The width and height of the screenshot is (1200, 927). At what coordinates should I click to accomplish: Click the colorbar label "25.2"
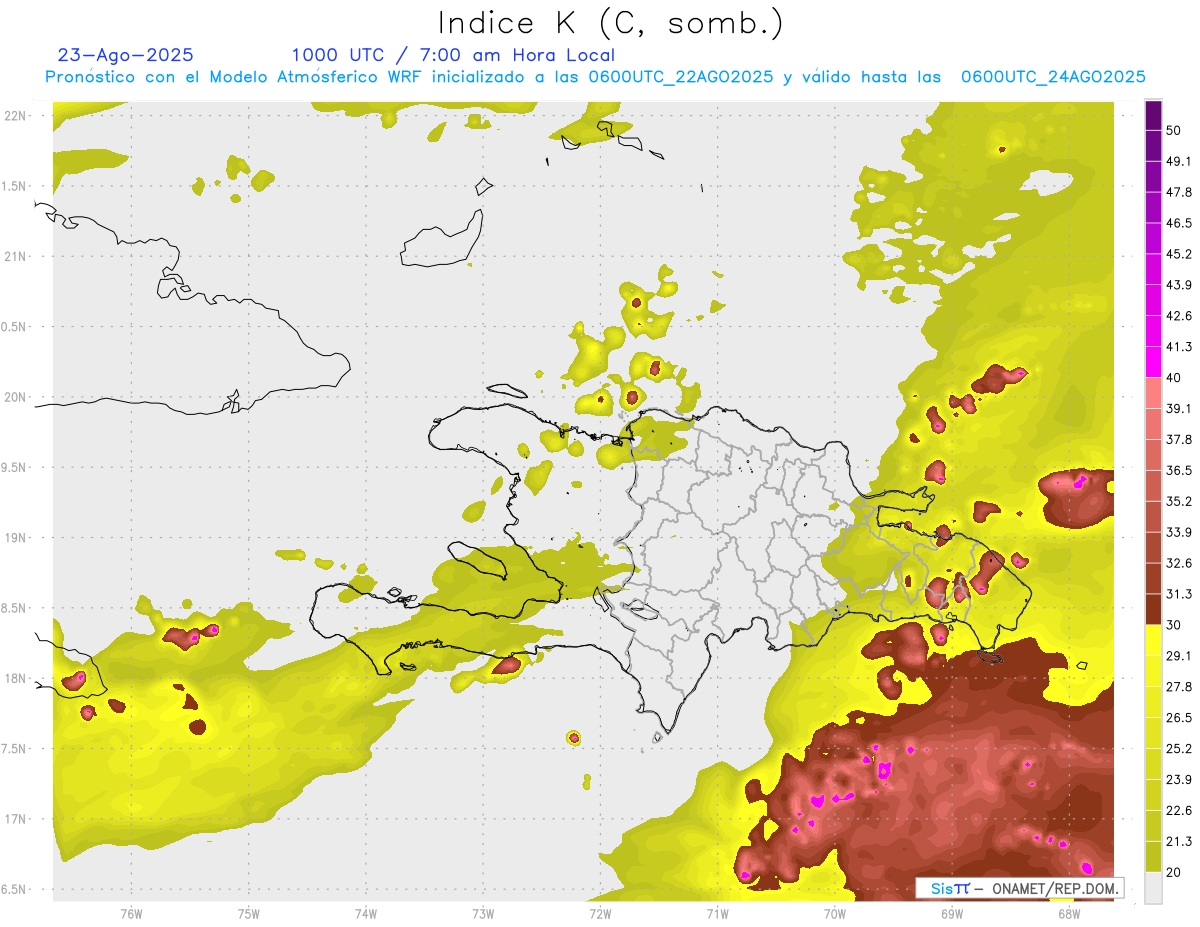(1179, 749)
